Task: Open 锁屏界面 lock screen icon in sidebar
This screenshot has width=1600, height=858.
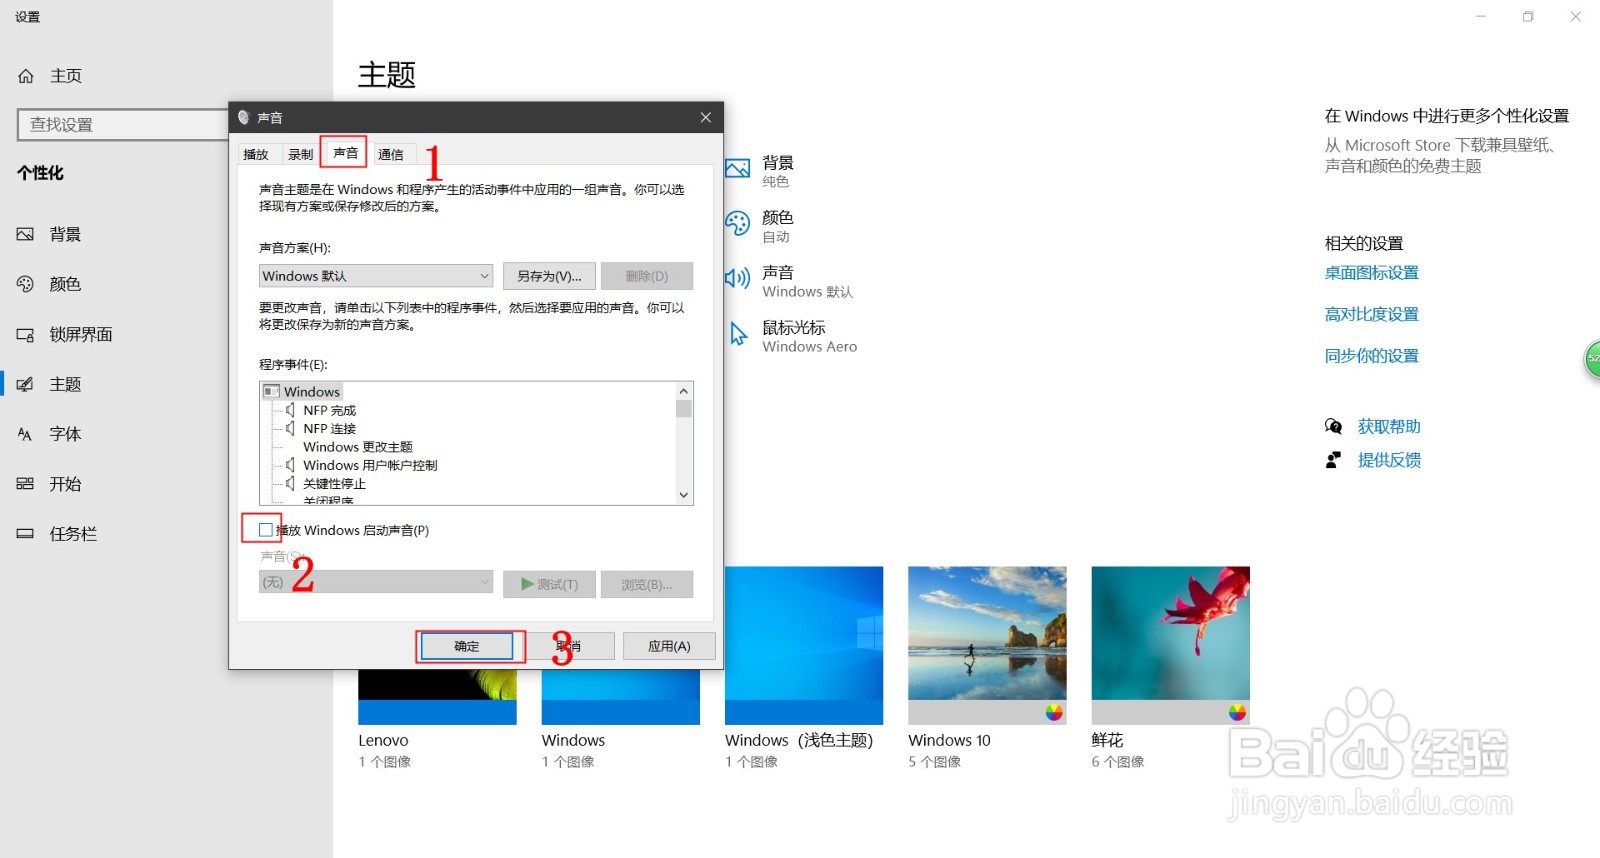Action: pyautogui.click(x=25, y=334)
